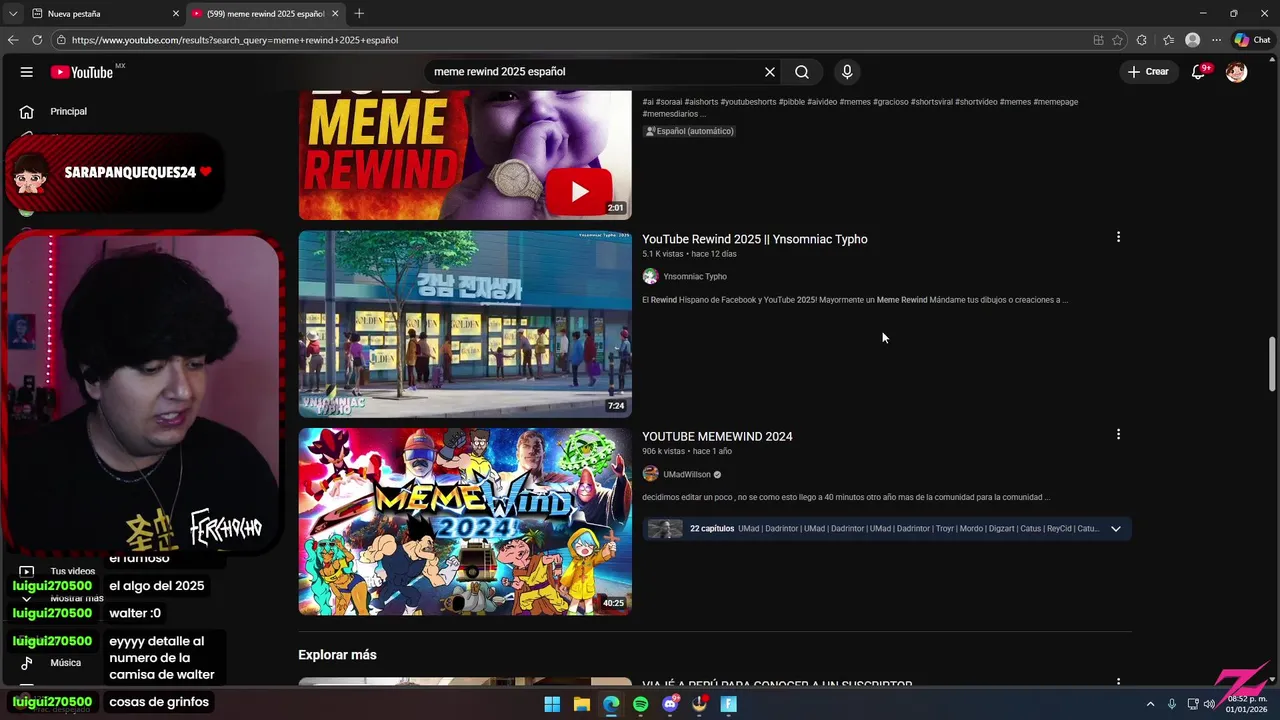Open Copilot Chat in Edge
1280x720 pixels.
click(x=1252, y=40)
